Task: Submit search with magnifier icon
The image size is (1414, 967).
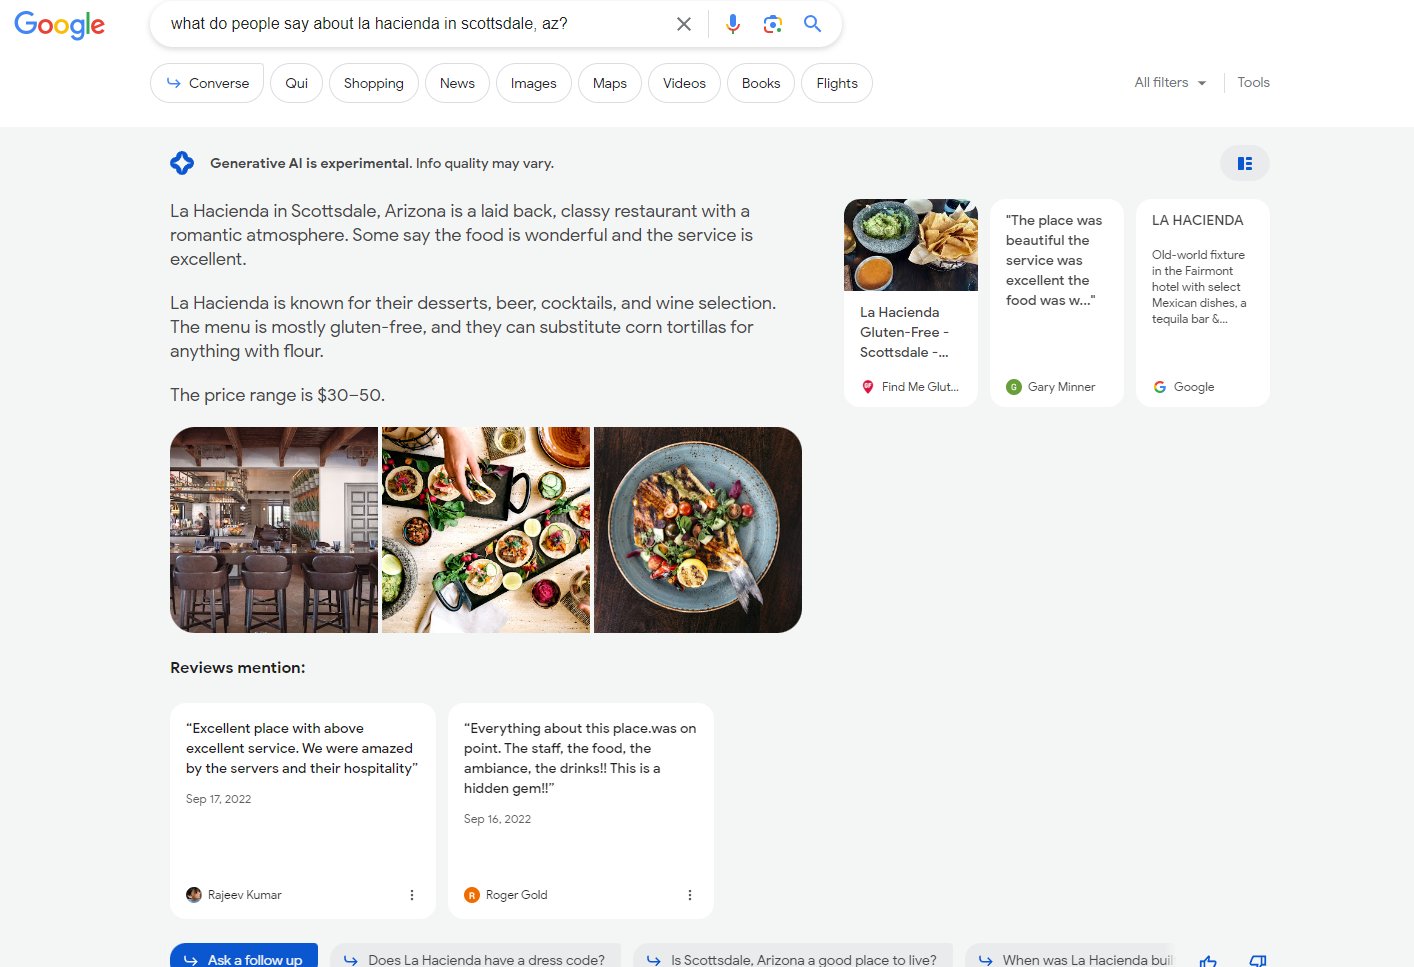Action: [x=812, y=24]
